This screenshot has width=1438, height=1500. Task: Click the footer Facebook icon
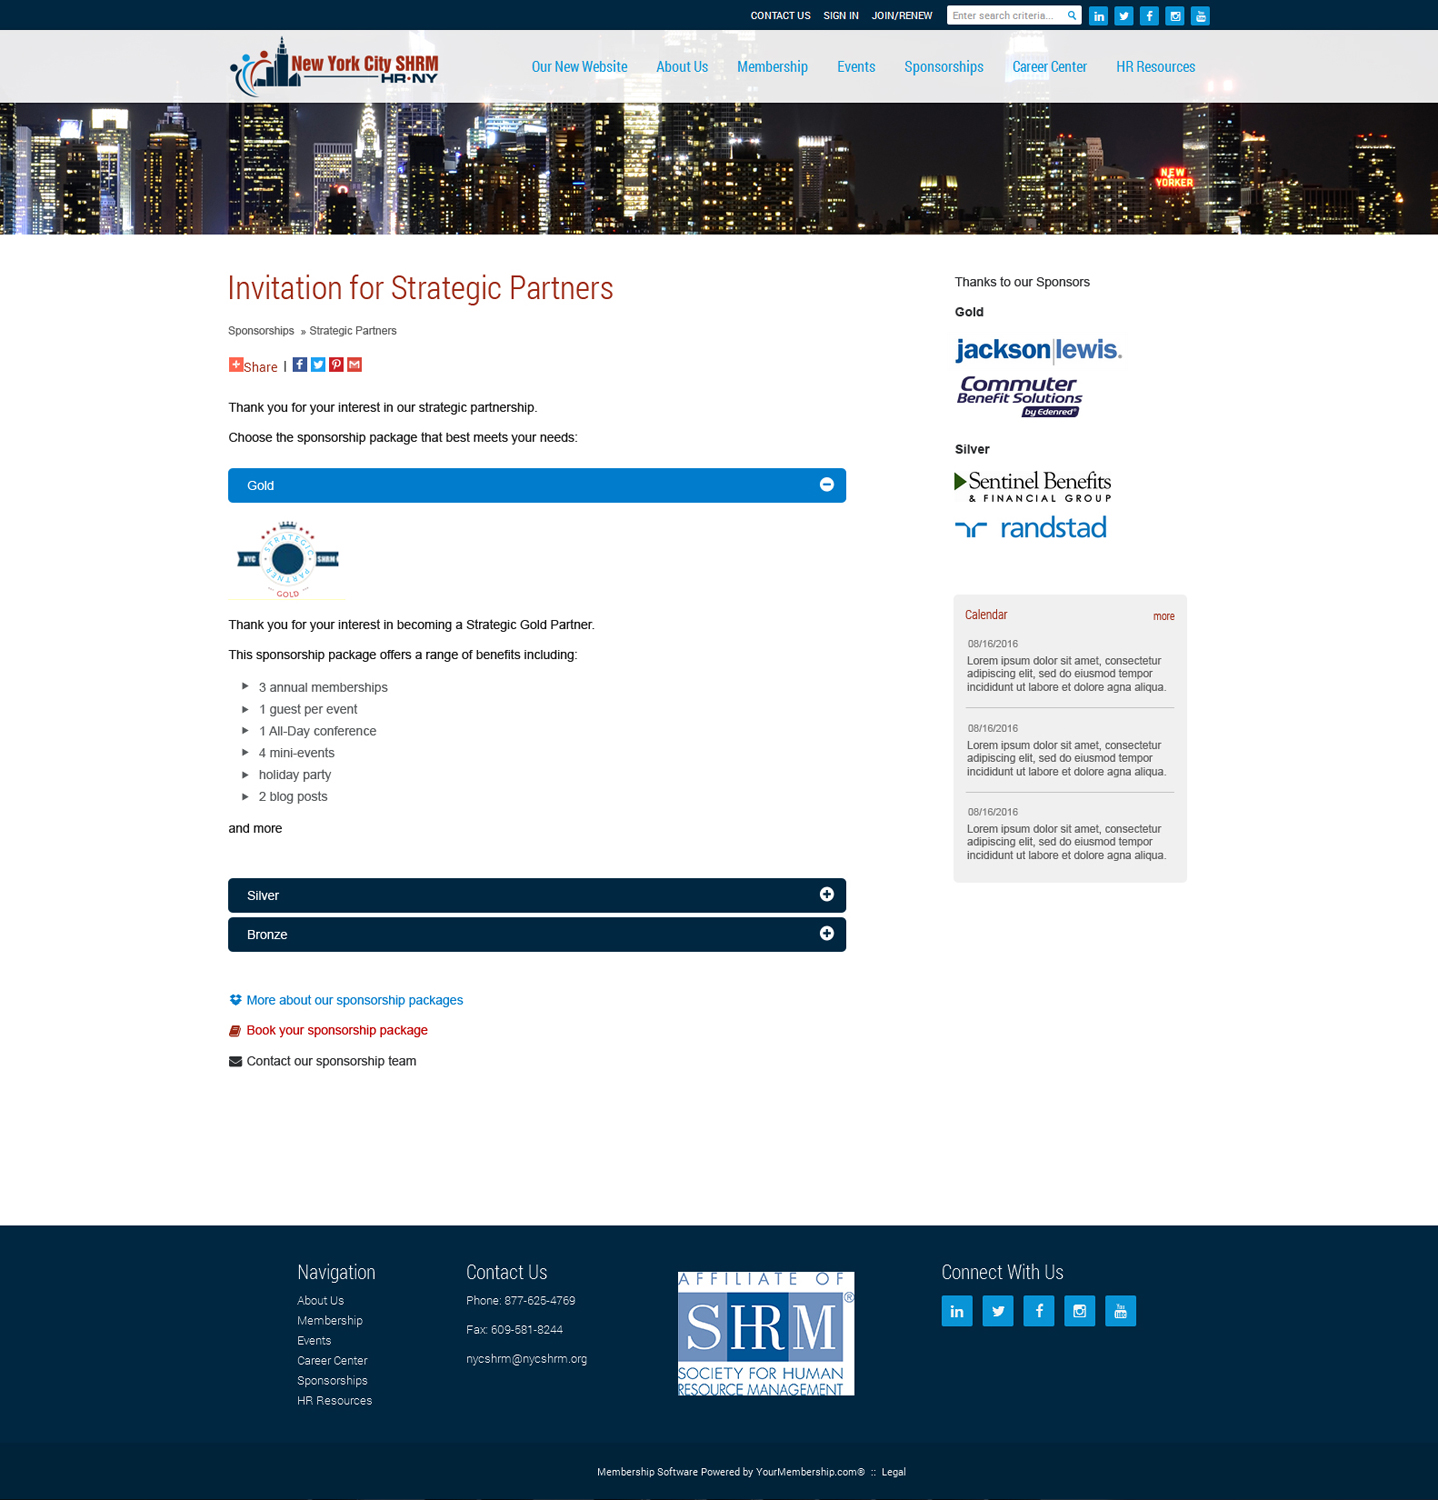point(1039,1311)
